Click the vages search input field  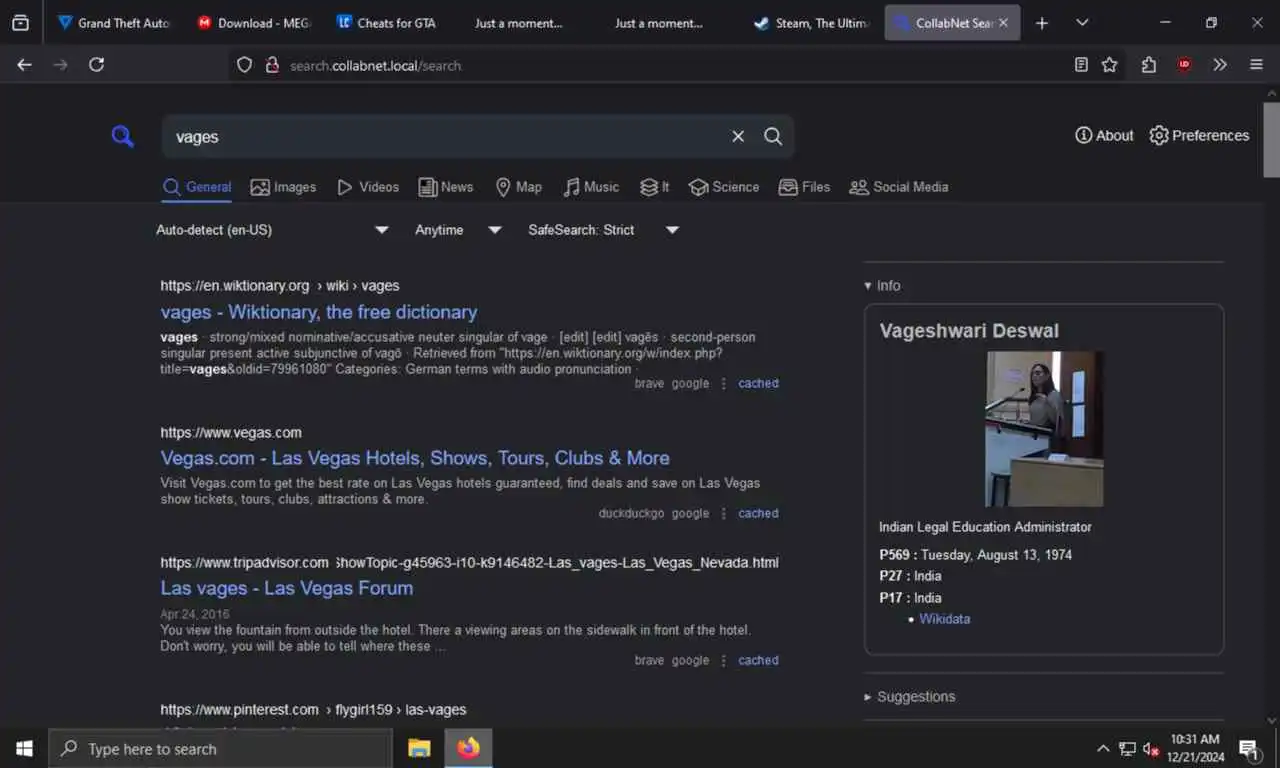tap(445, 137)
